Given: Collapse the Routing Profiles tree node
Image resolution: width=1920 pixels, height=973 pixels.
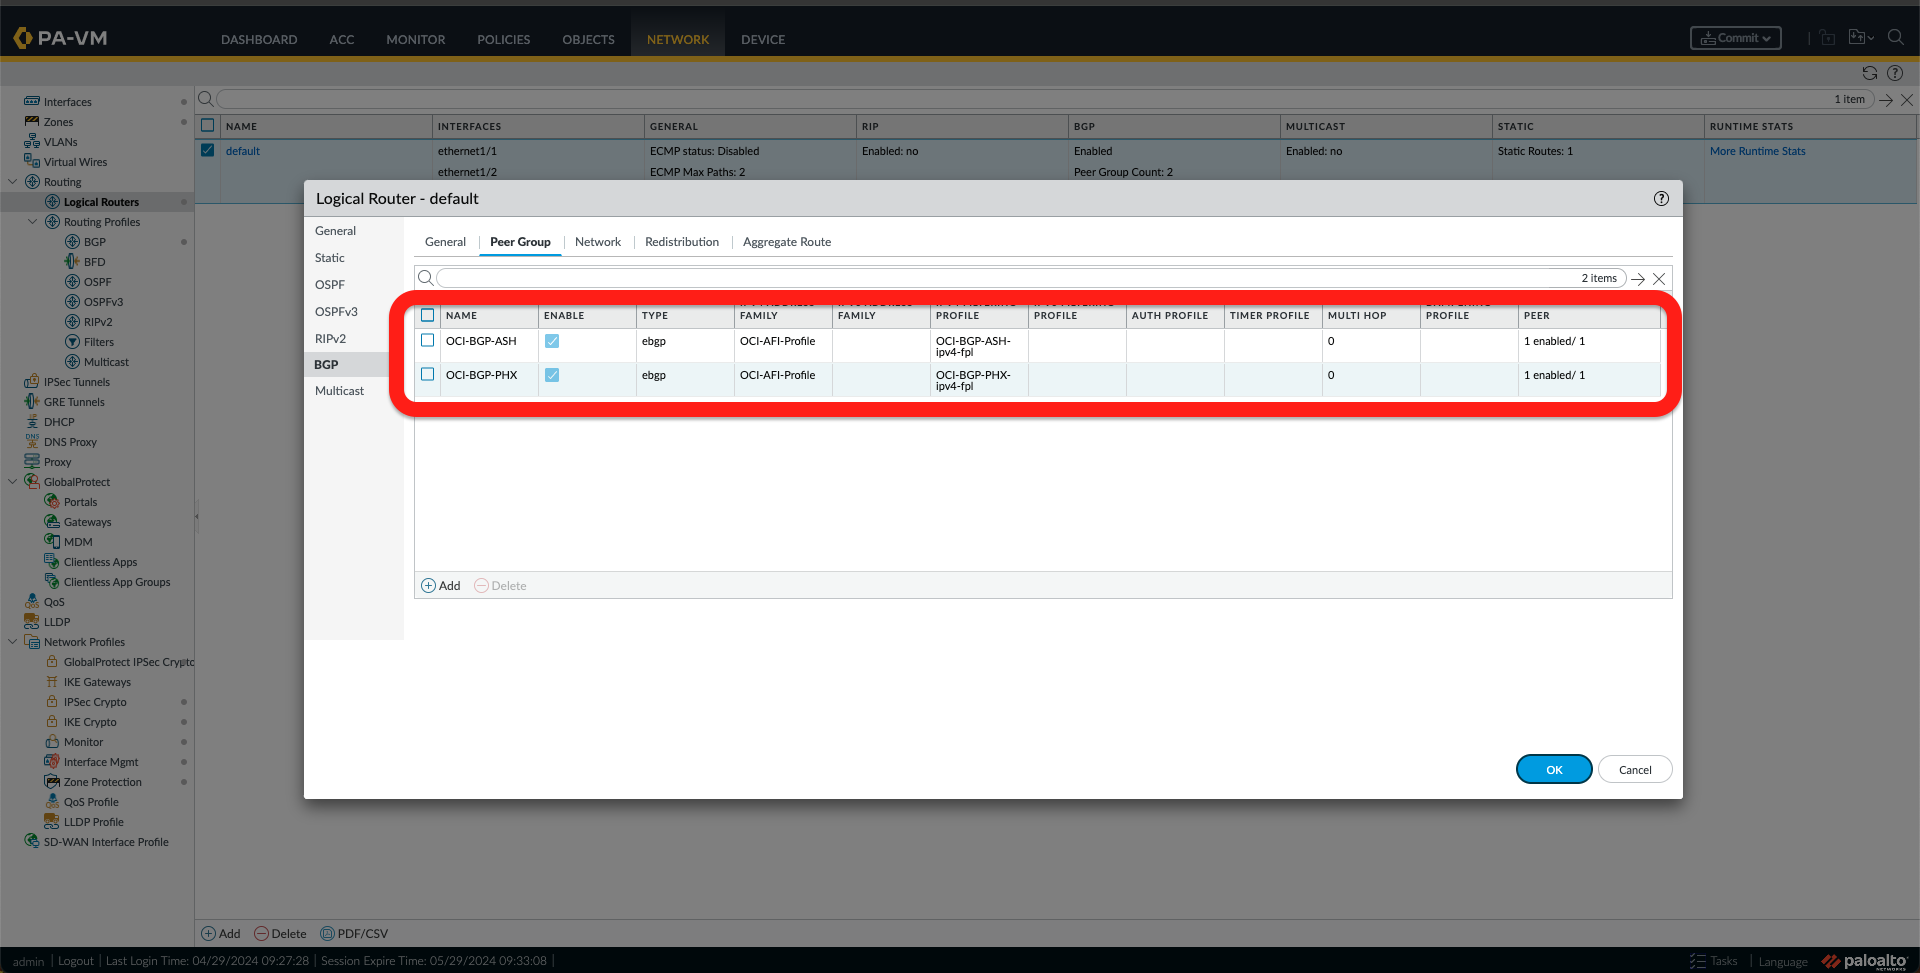Looking at the screenshot, I should pyautogui.click(x=32, y=222).
